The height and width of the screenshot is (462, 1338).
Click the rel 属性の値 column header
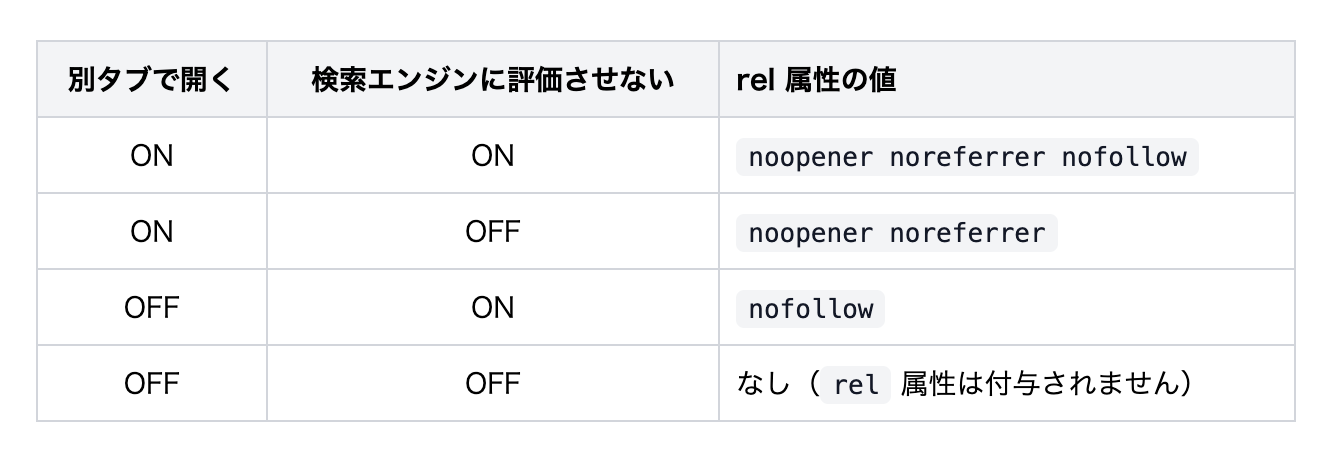tap(815, 80)
